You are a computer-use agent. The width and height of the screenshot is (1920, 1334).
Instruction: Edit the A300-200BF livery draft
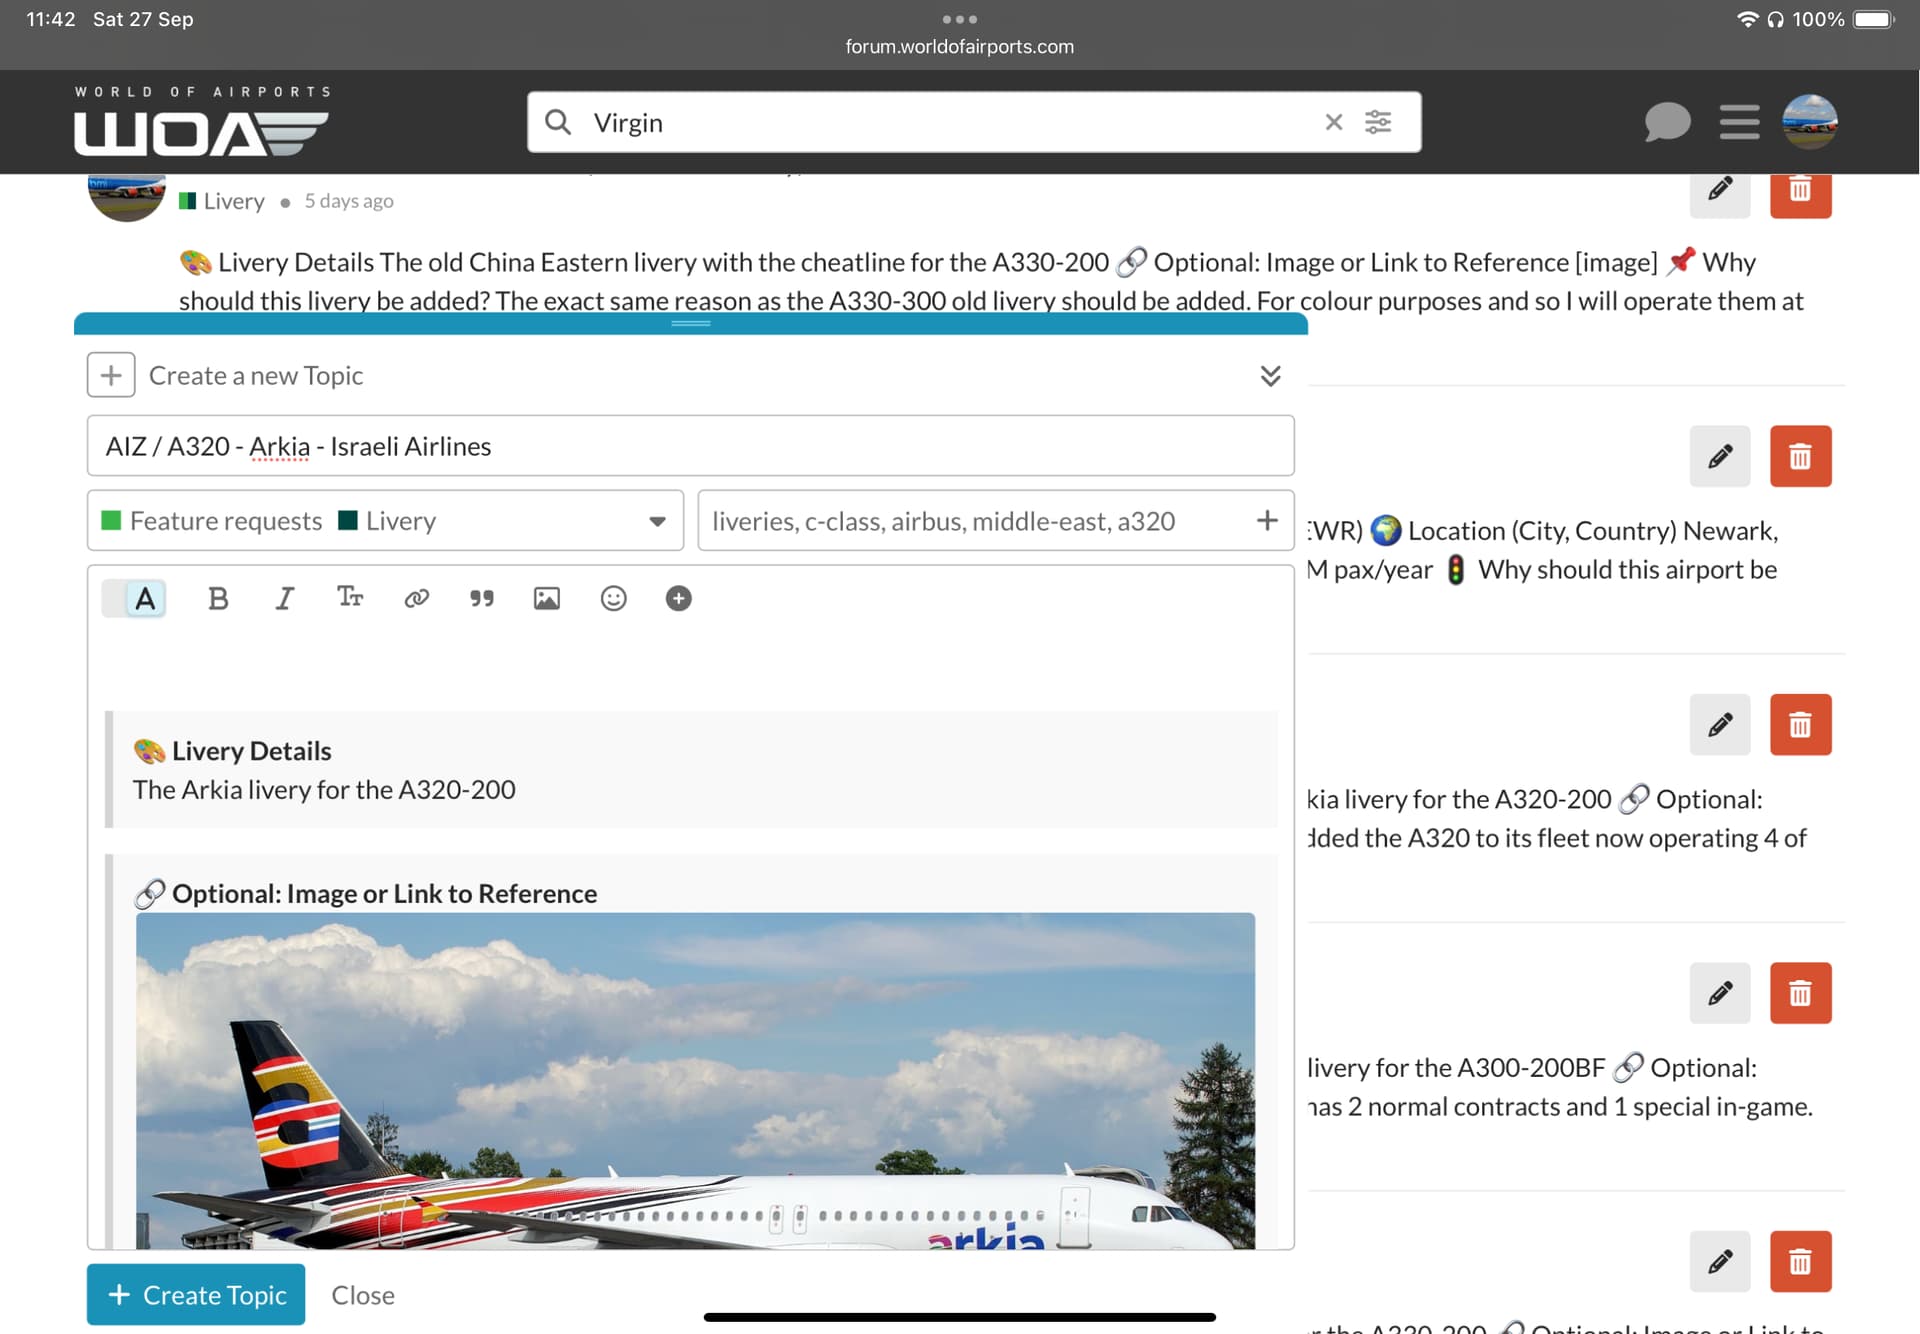tap(1720, 993)
